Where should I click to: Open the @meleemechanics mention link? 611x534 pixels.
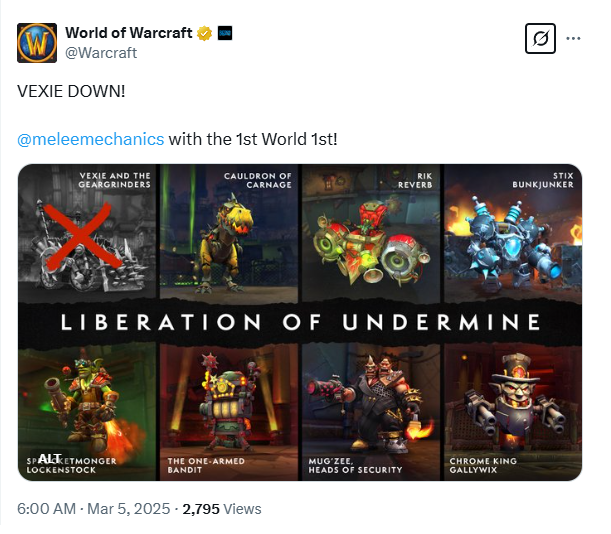click(90, 139)
